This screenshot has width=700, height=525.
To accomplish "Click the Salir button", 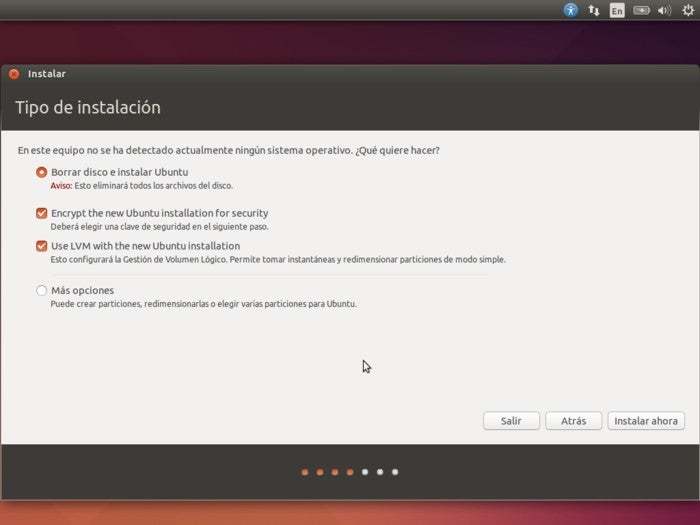I will pos(511,421).
